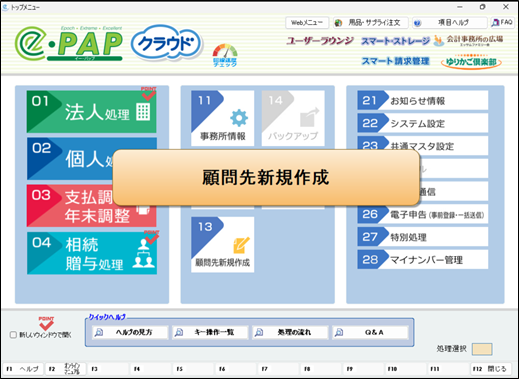Viewport: 519px width, 379px height.
Task: Click the greyed 14 バックアップ tile
Action: [293, 118]
